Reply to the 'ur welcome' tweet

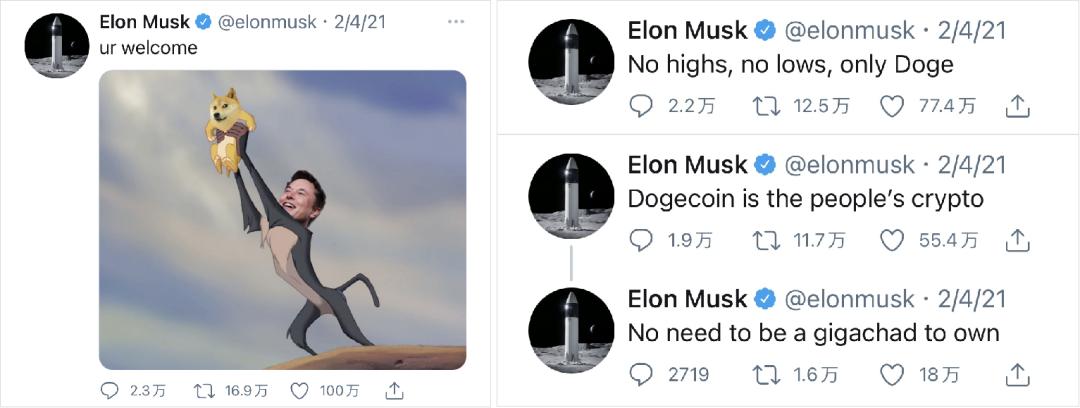click(111, 390)
